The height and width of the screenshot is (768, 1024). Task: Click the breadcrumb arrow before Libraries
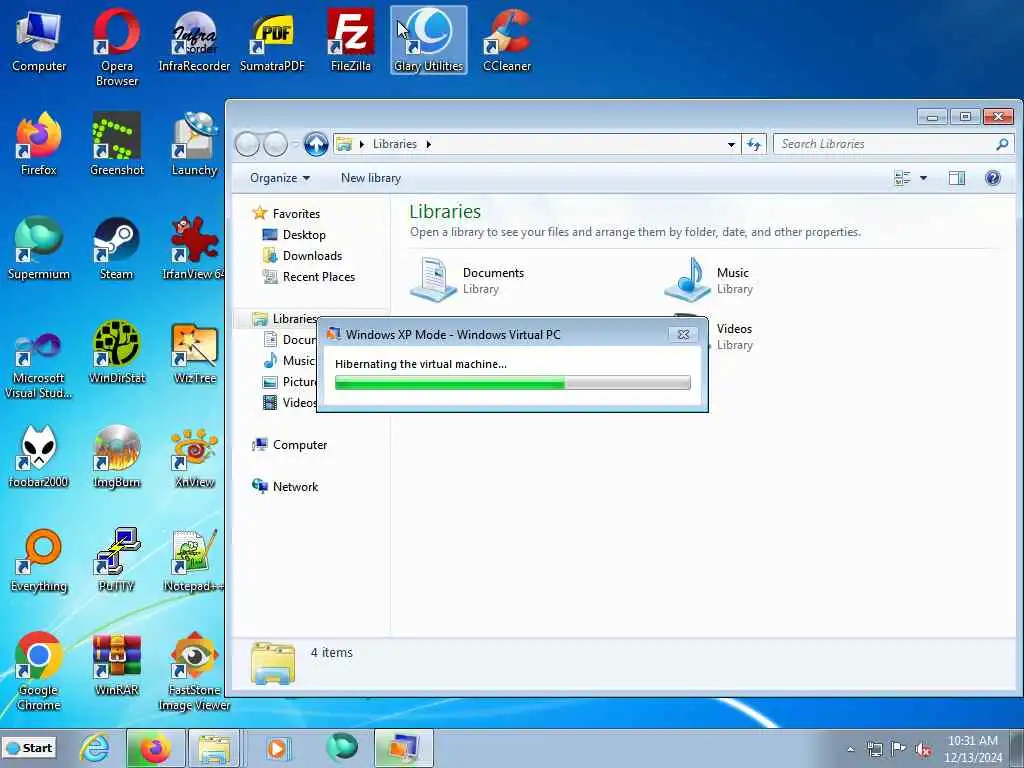362,144
